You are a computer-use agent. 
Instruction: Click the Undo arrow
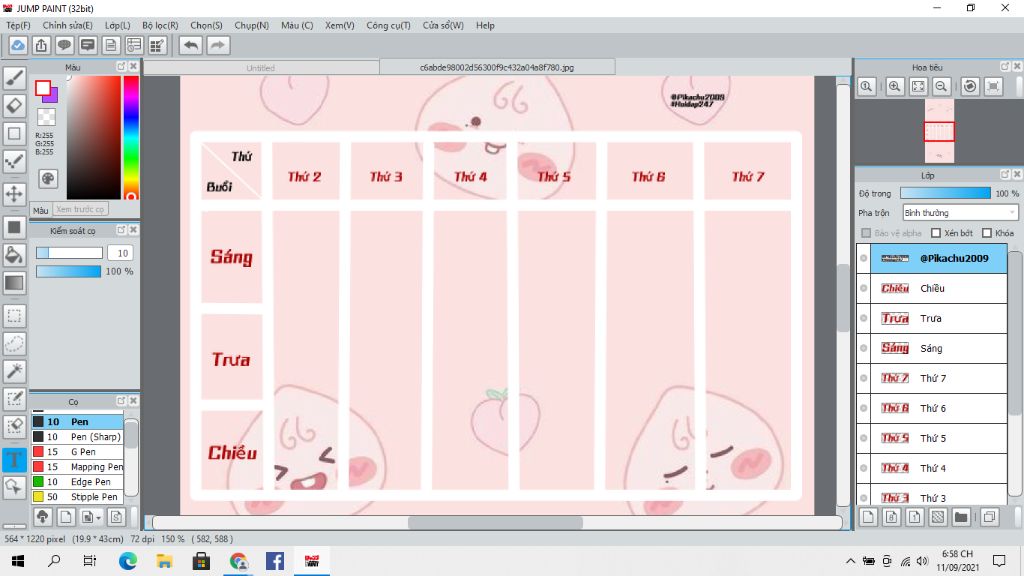point(191,45)
